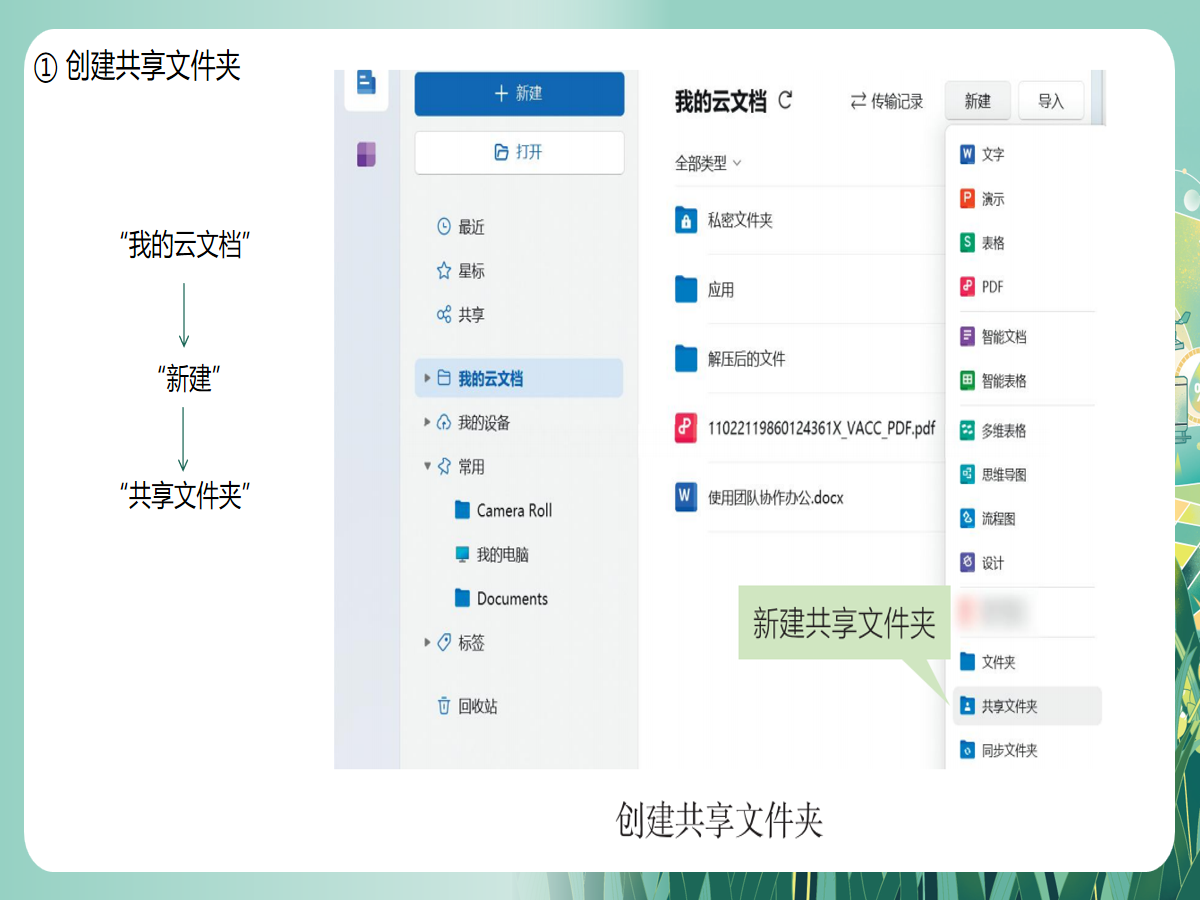This screenshot has height=900, width=1200.
Task: Open the PDF file 11022119860124361X_VACC_PDF.pdf
Action: point(820,428)
